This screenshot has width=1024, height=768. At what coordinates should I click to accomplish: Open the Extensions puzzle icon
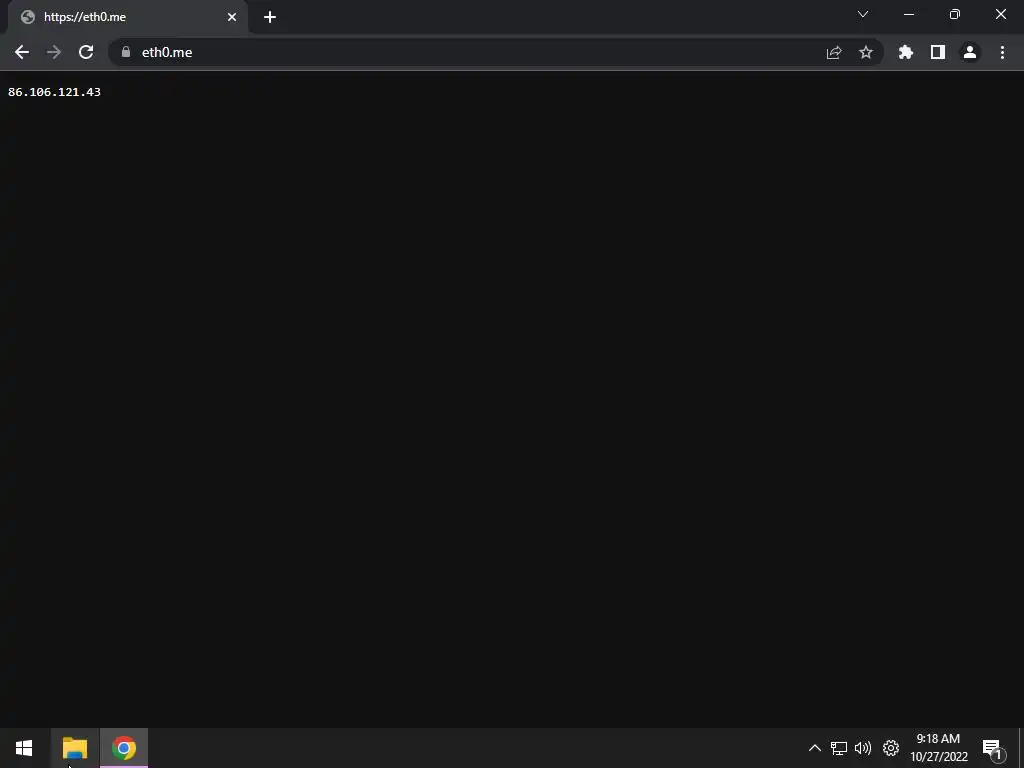[x=906, y=52]
